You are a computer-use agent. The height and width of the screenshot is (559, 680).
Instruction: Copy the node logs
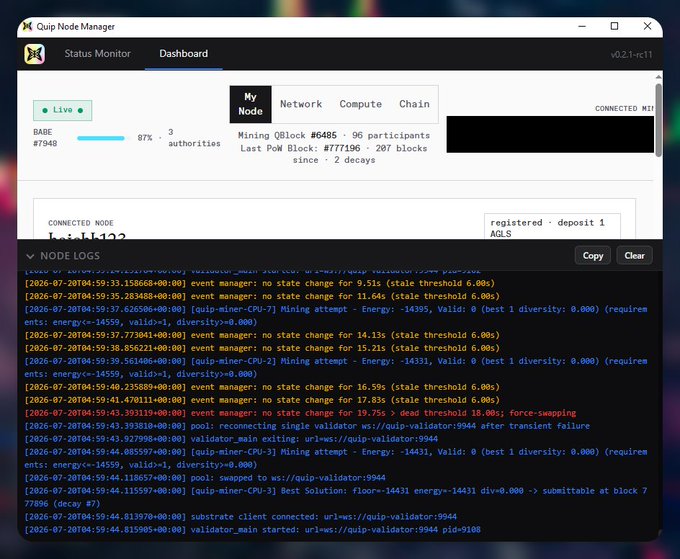592,255
